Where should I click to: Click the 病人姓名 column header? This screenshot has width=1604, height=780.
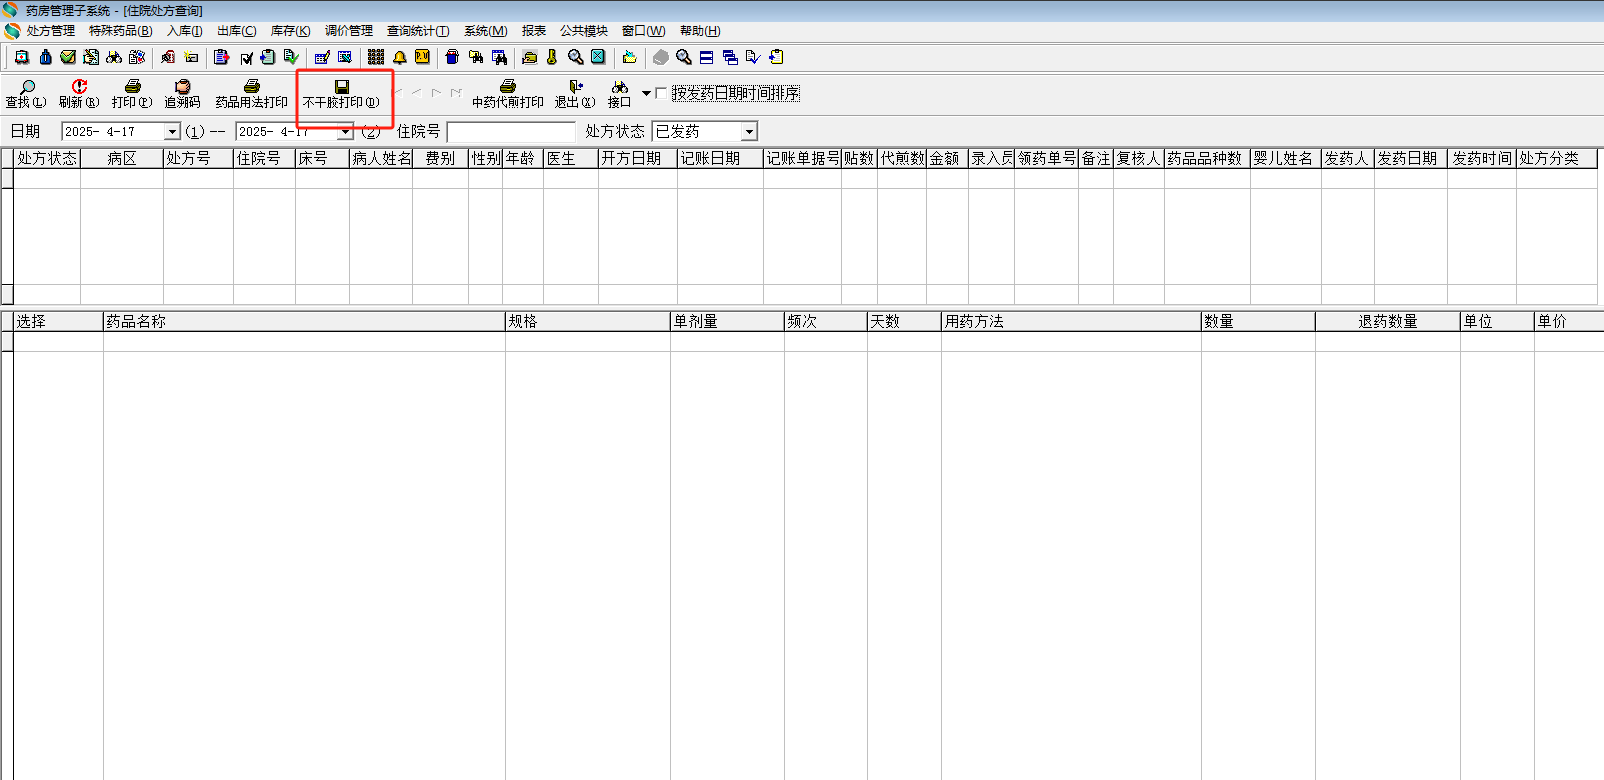(x=381, y=158)
